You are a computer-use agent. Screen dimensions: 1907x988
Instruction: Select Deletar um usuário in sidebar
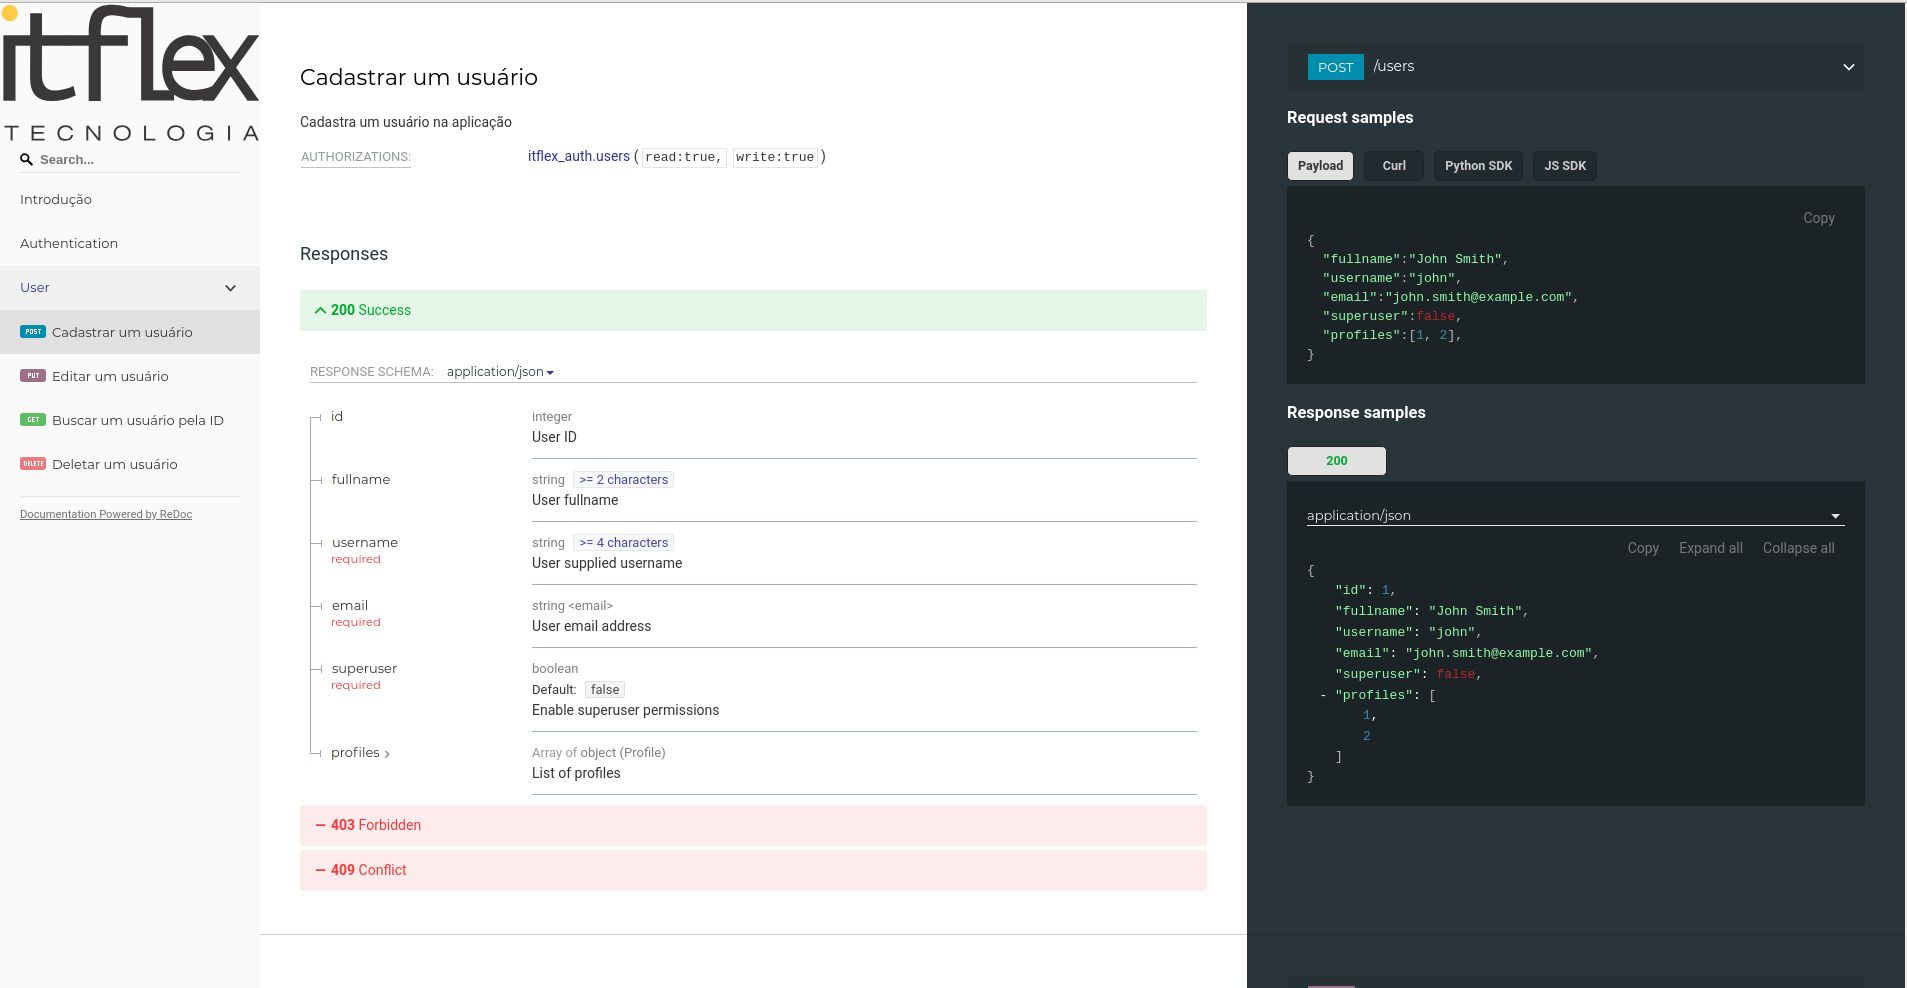(130, 464)
